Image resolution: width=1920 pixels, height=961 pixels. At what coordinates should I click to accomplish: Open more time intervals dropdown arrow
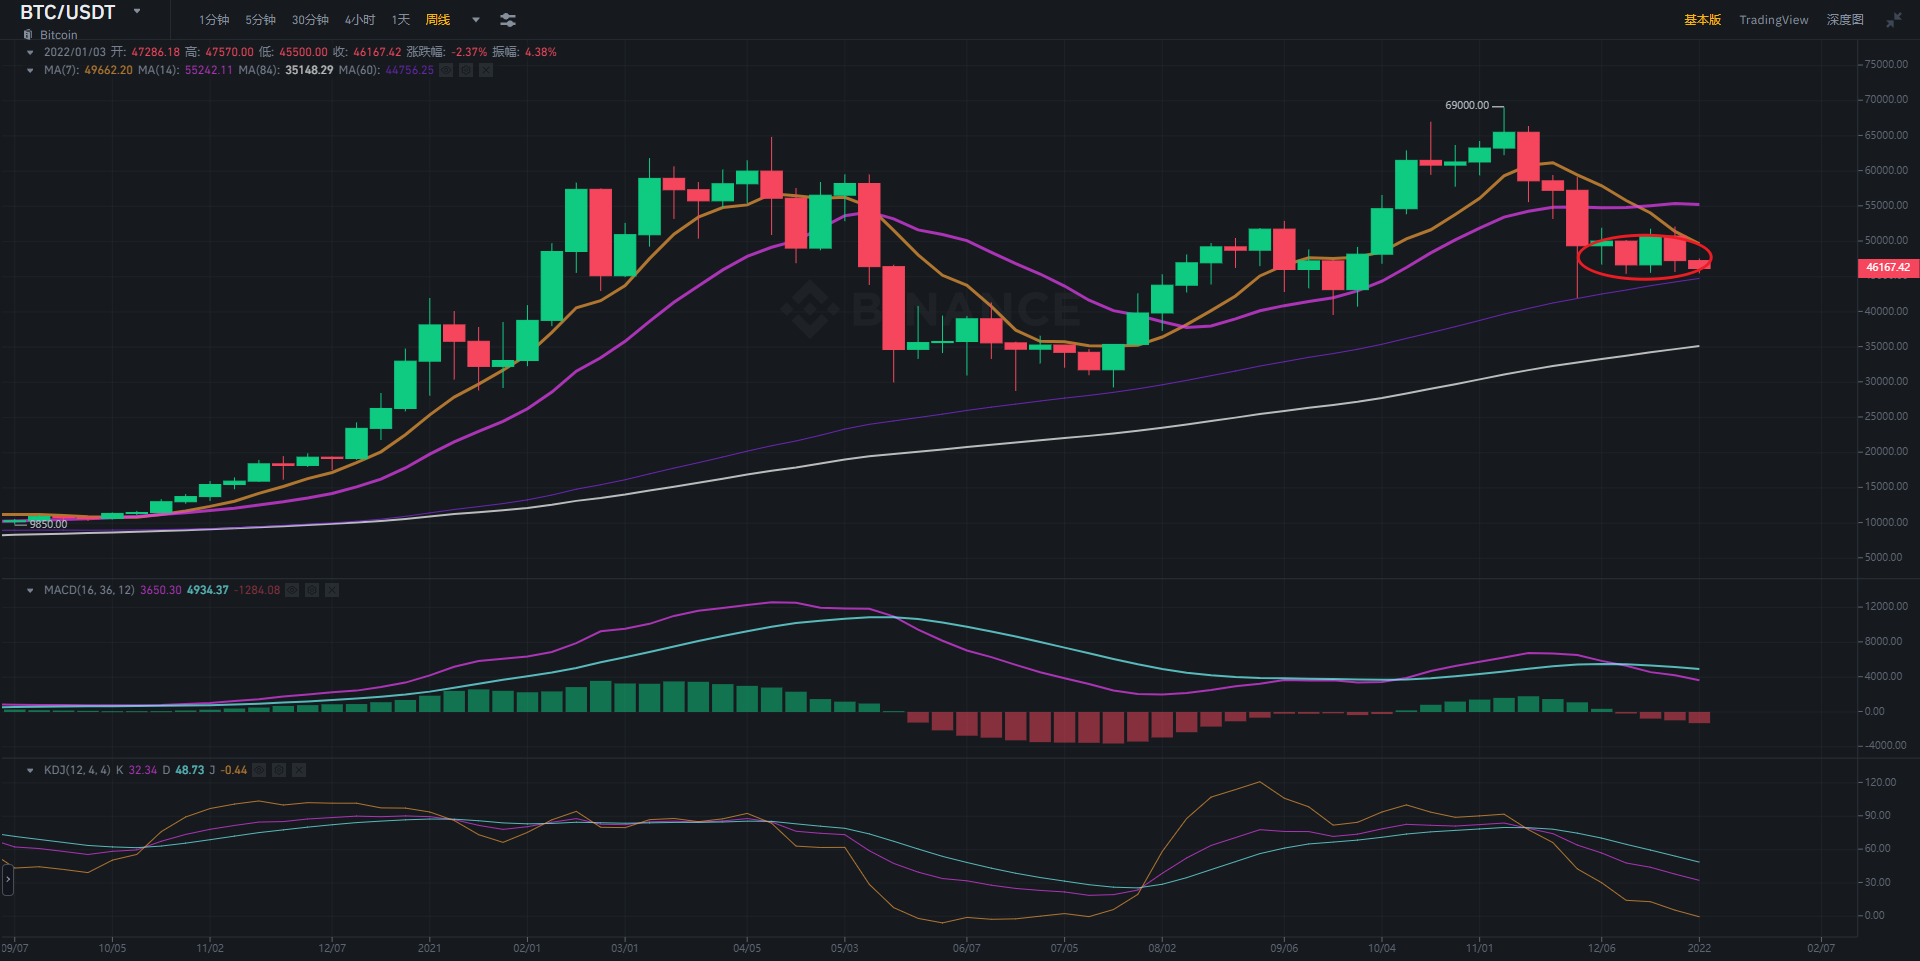476,20
